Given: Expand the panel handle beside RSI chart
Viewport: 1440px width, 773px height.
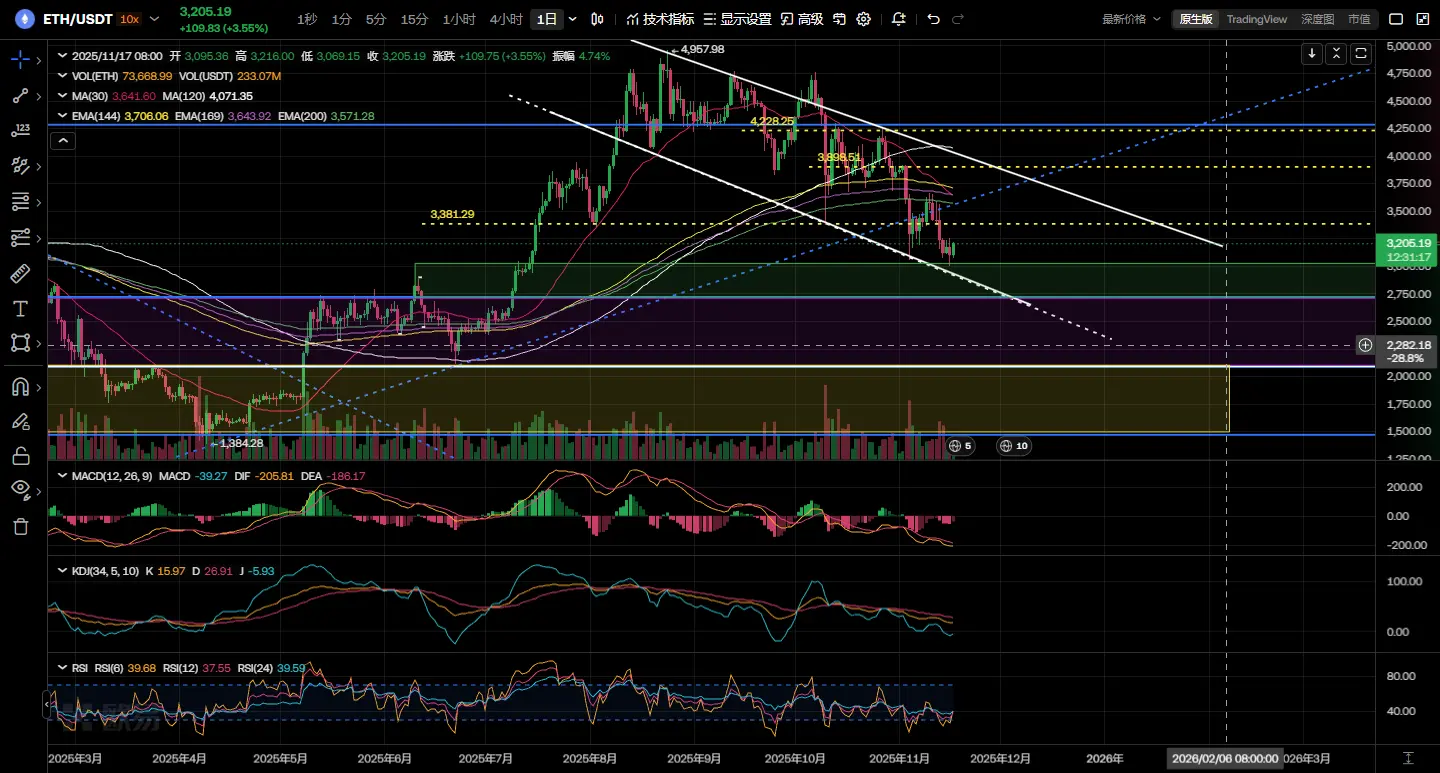Looking at the screenshot, I should (44, 706).
